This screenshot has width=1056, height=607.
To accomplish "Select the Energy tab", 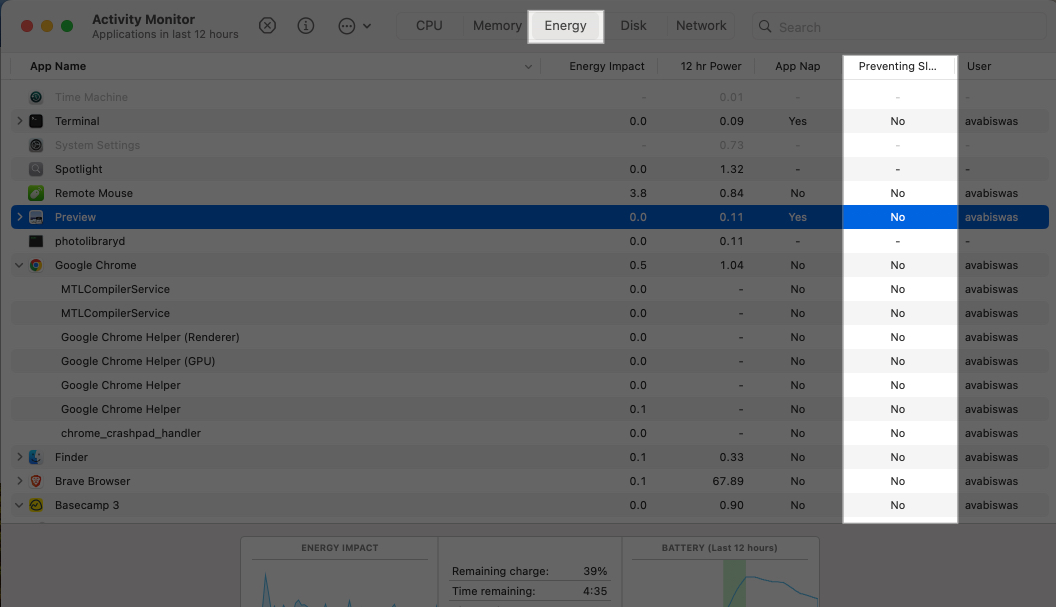I will coord(566,26).
